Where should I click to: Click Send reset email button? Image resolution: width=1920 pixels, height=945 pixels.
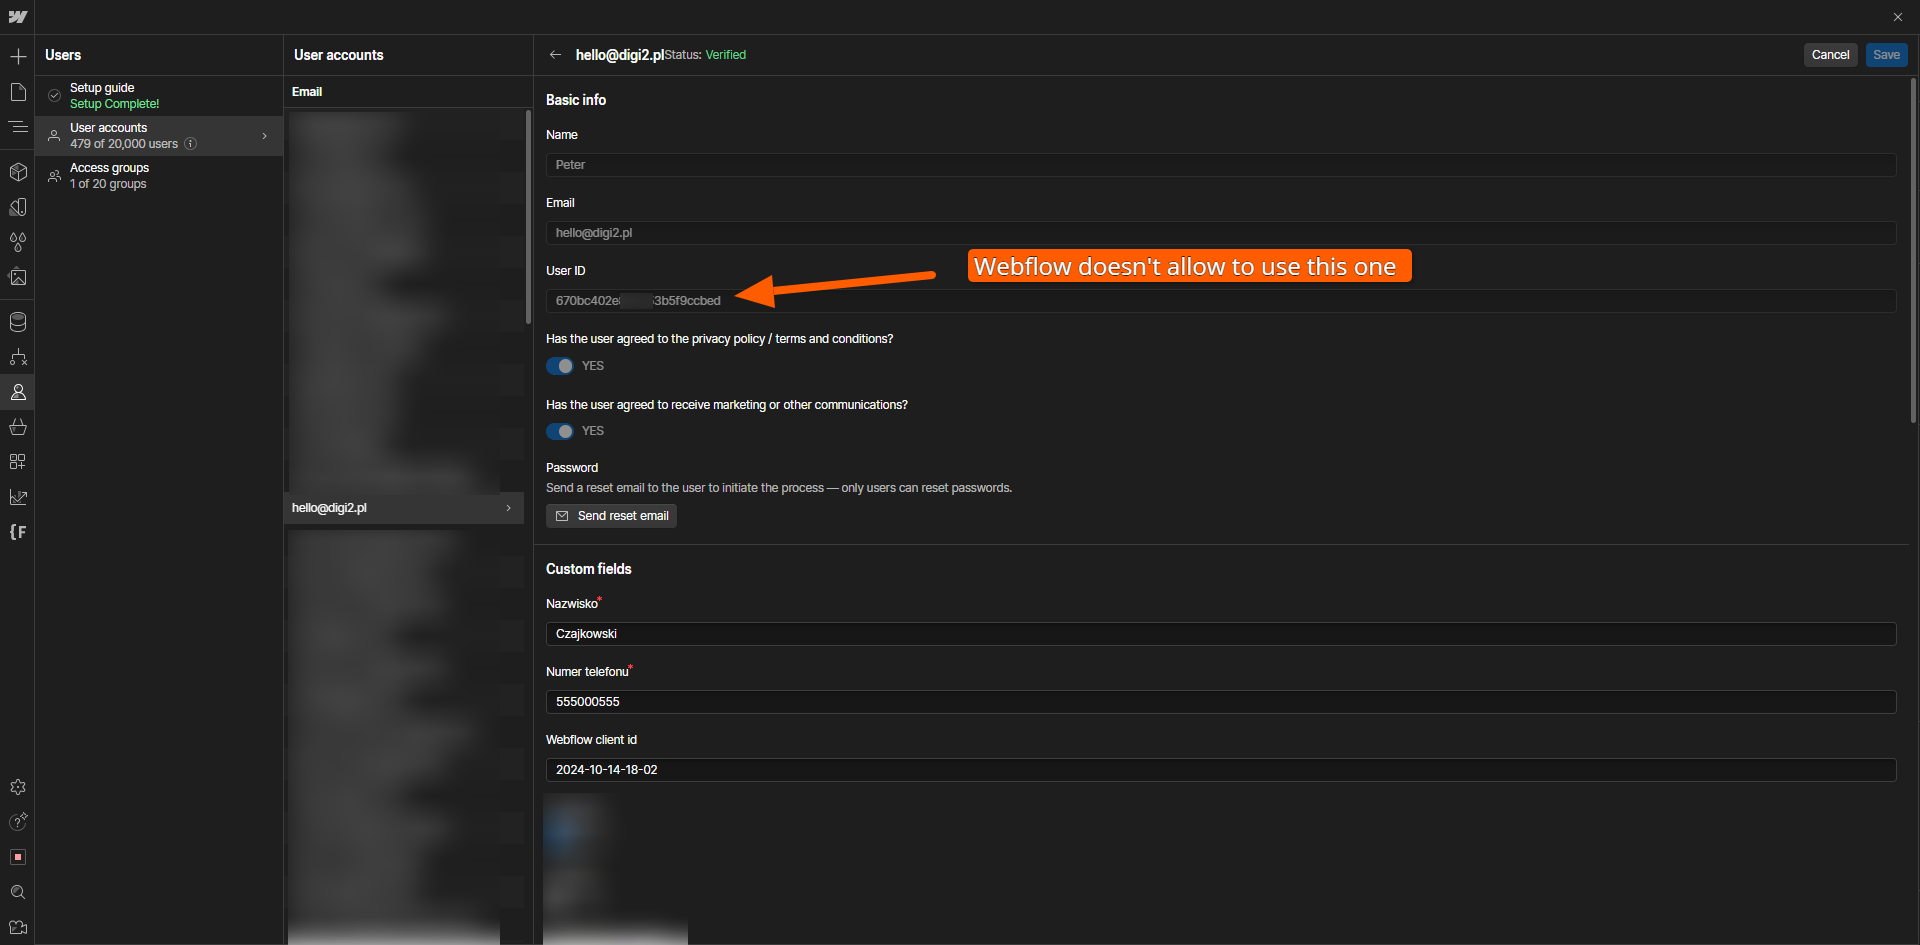[x=611, y=516]
